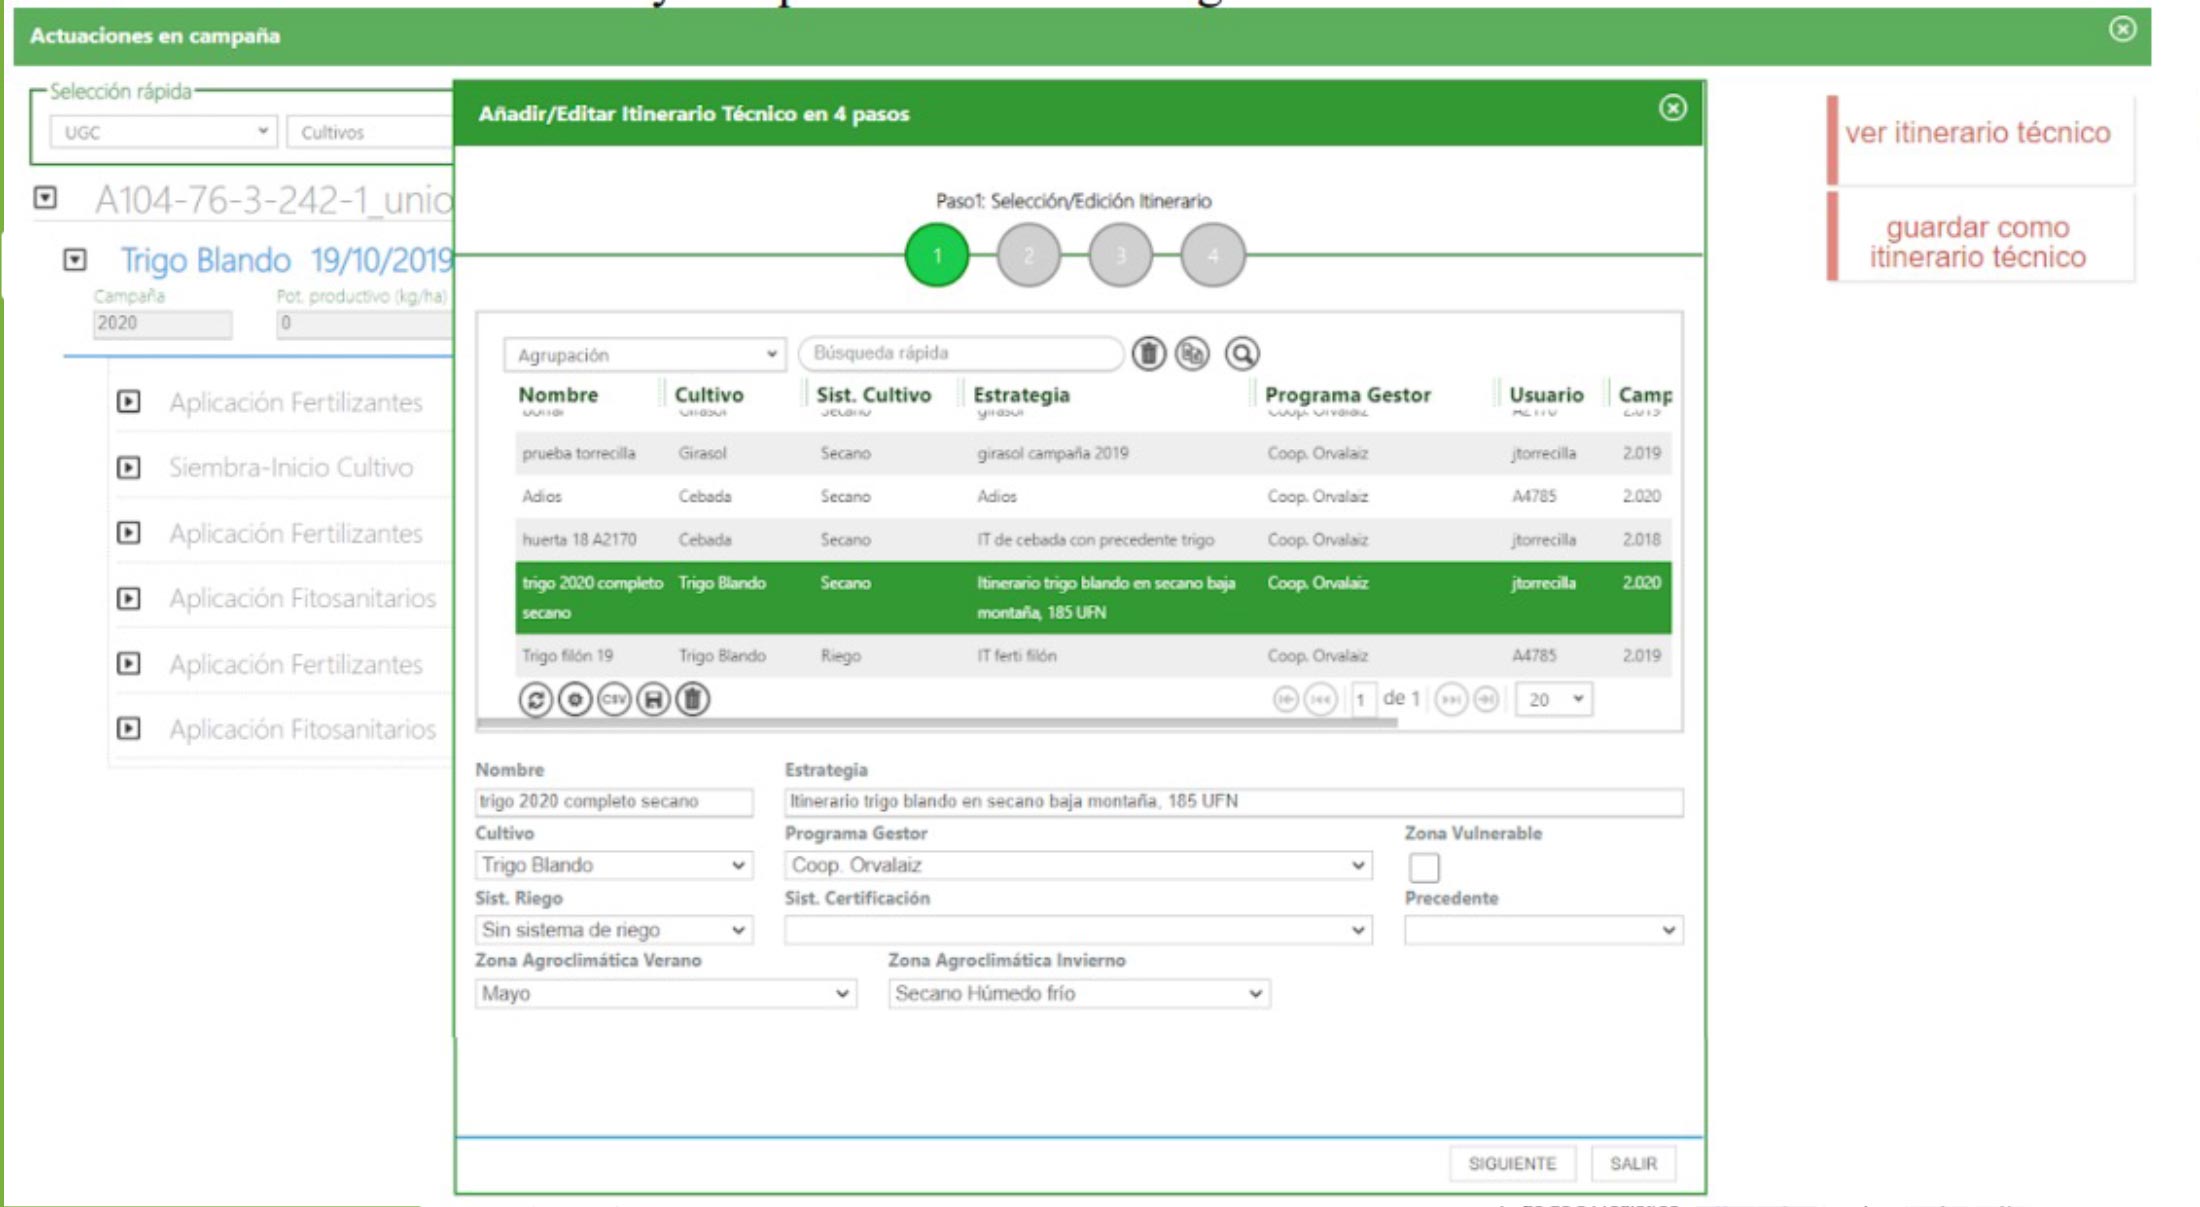Open the Zona Agroclimática Verano dropdown

(666, 994)
